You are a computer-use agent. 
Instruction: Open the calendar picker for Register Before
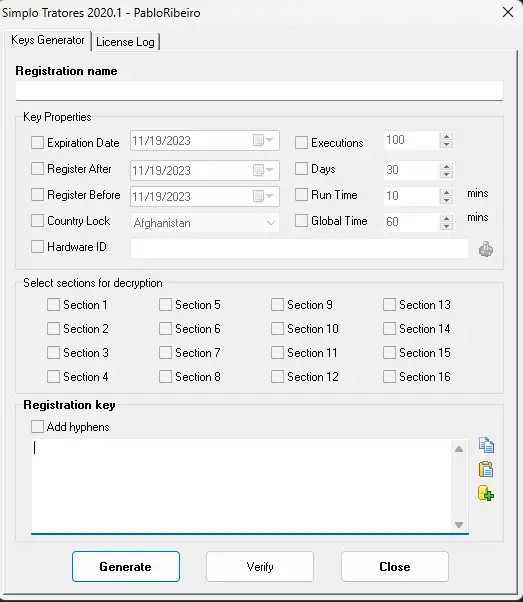pos(263,196)
